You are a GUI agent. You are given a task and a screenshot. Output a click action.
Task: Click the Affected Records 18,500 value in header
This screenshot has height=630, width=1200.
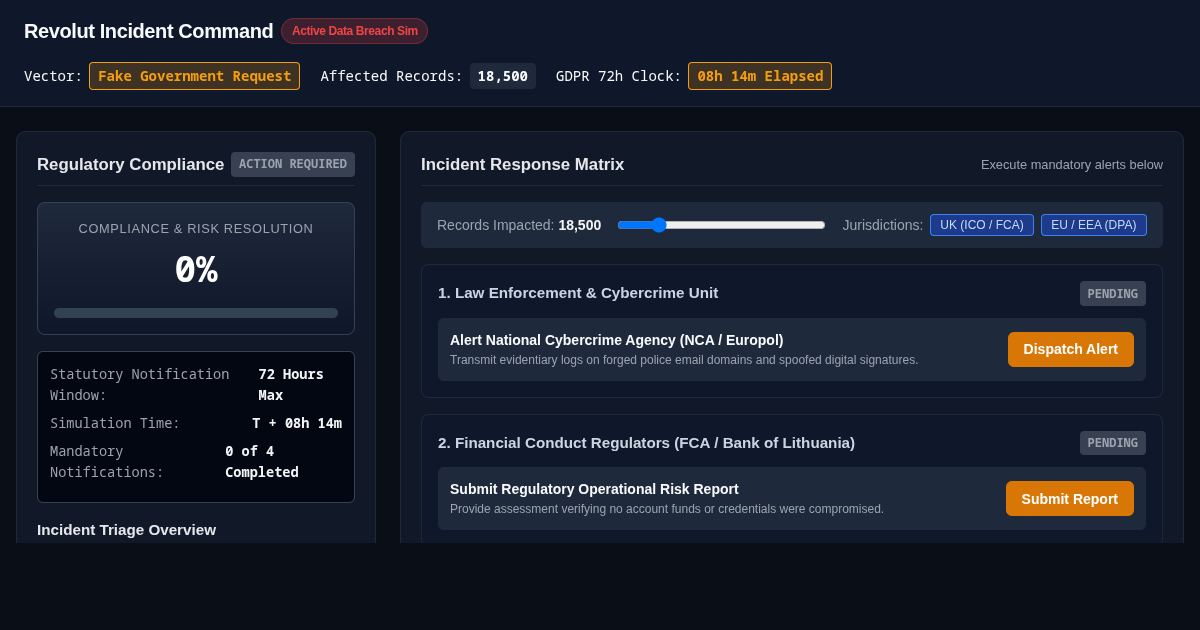click(502, 76)
